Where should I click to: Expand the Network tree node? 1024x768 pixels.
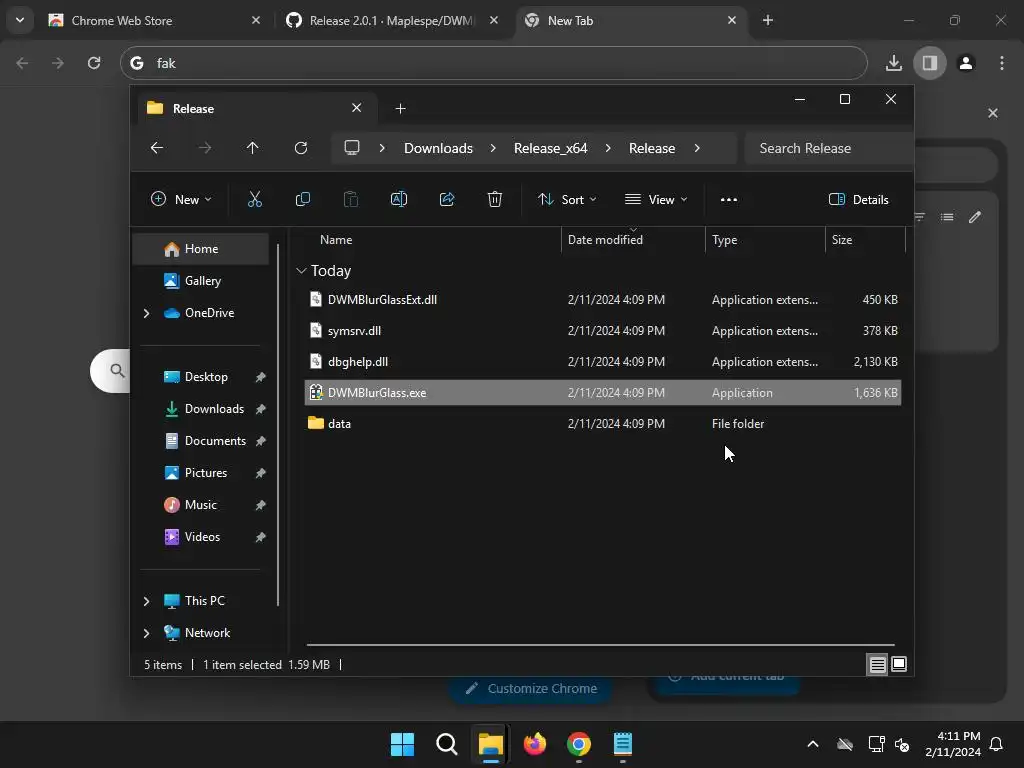coord(146,633)
